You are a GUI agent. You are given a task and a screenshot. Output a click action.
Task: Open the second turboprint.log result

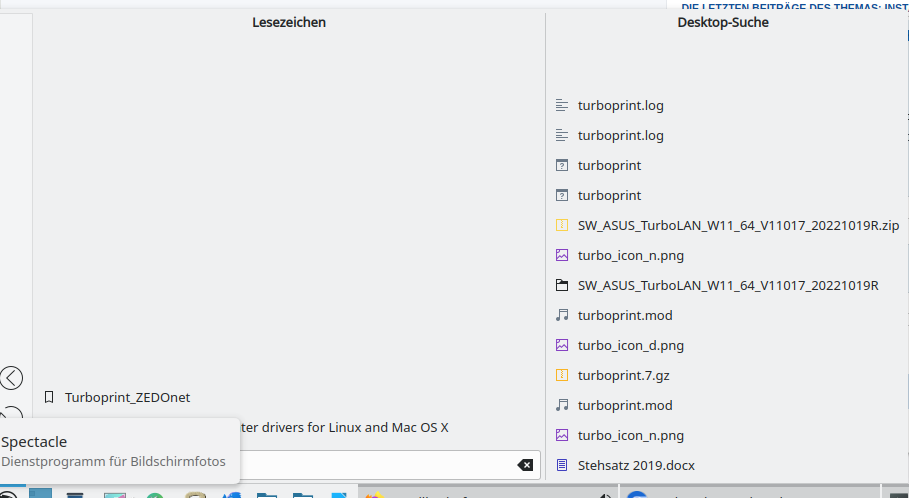point(620,135)
